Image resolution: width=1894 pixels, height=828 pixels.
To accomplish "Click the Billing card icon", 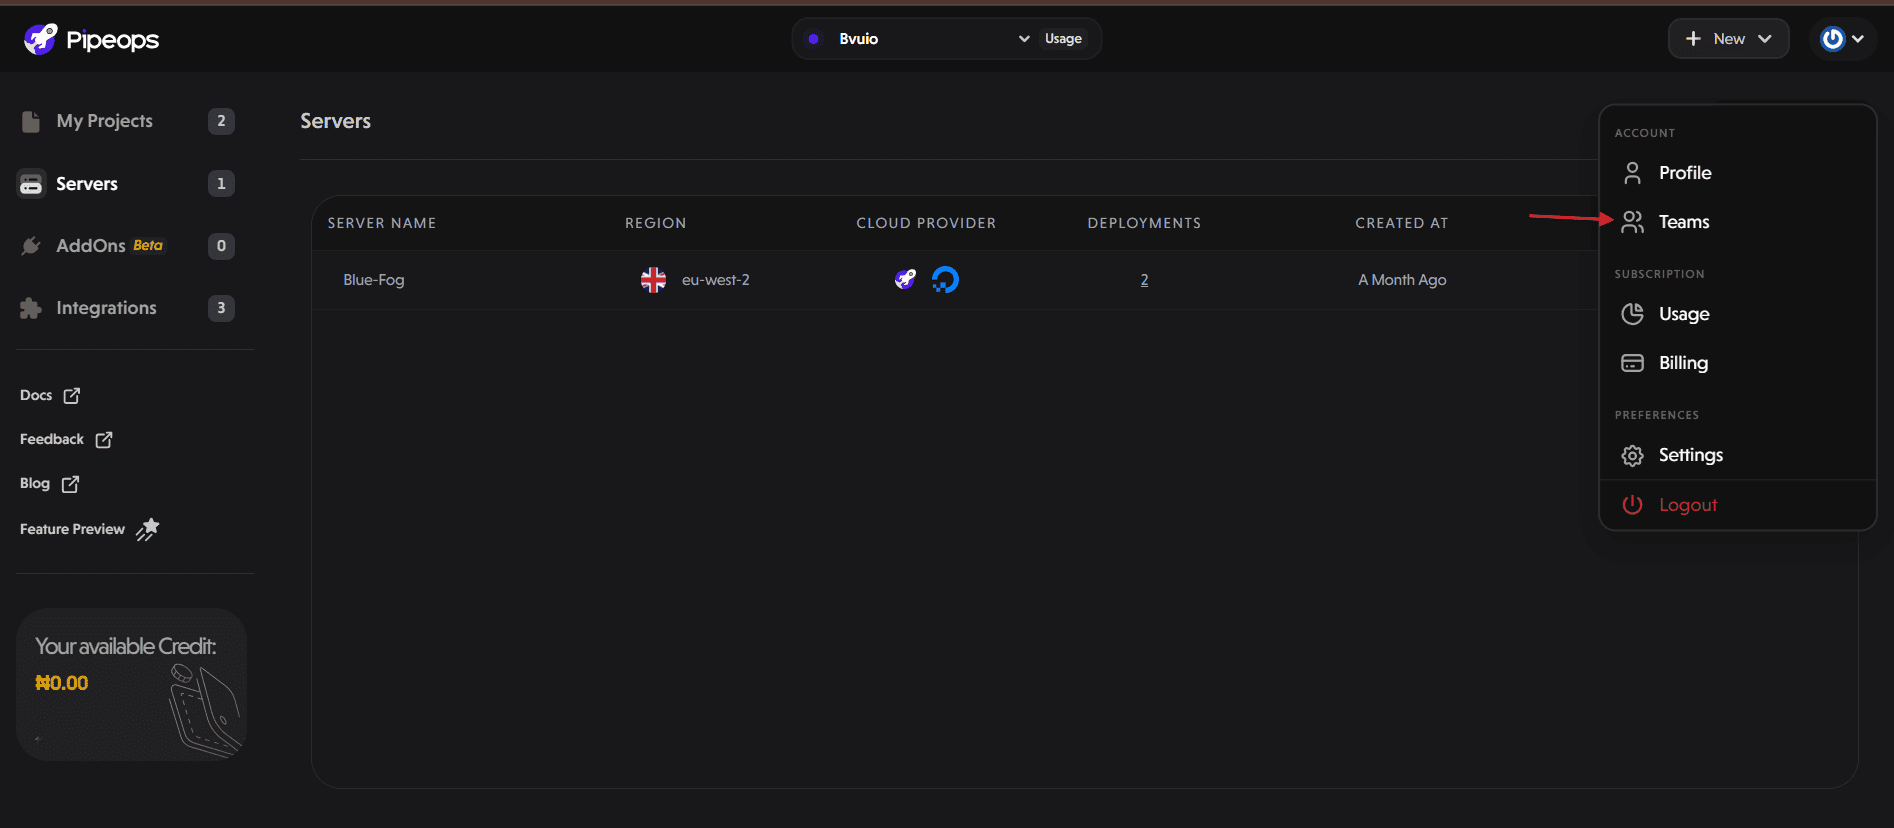I will (x=1632, y=363).
